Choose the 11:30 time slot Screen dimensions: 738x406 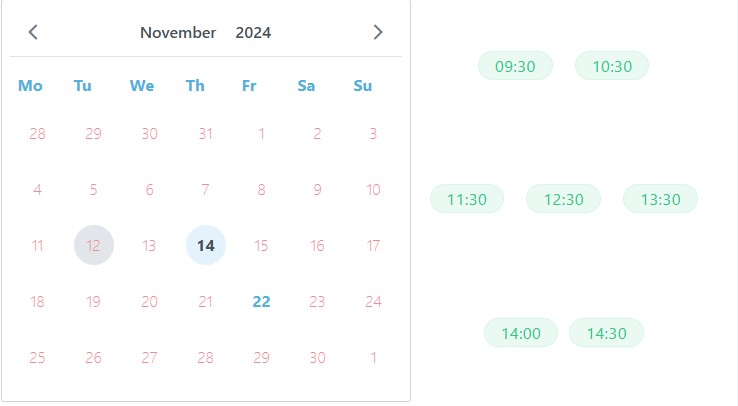[x=466, y=199]
